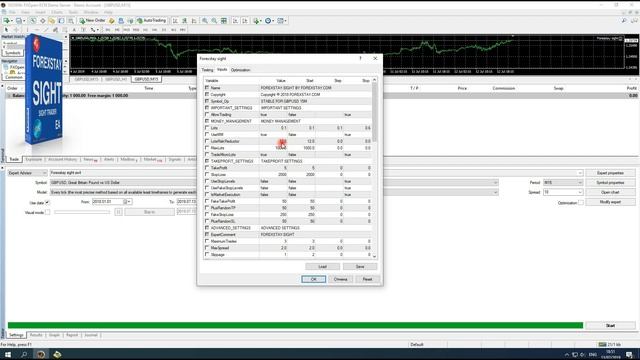Image resolution: width=640 pixels, height=360 pixels.
Task: Click the candlestick chart type icon
Action: click(184, 21)
